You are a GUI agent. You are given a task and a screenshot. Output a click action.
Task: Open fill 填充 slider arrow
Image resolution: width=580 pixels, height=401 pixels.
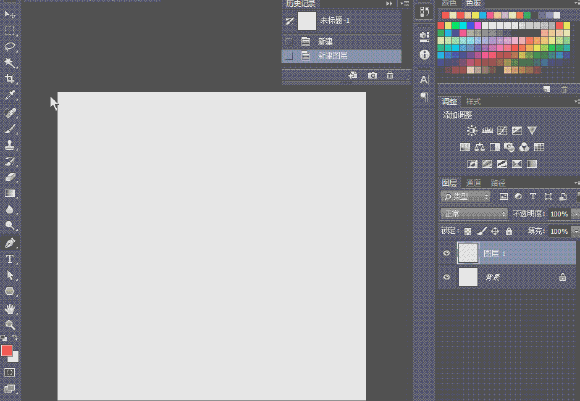point(575,232)
